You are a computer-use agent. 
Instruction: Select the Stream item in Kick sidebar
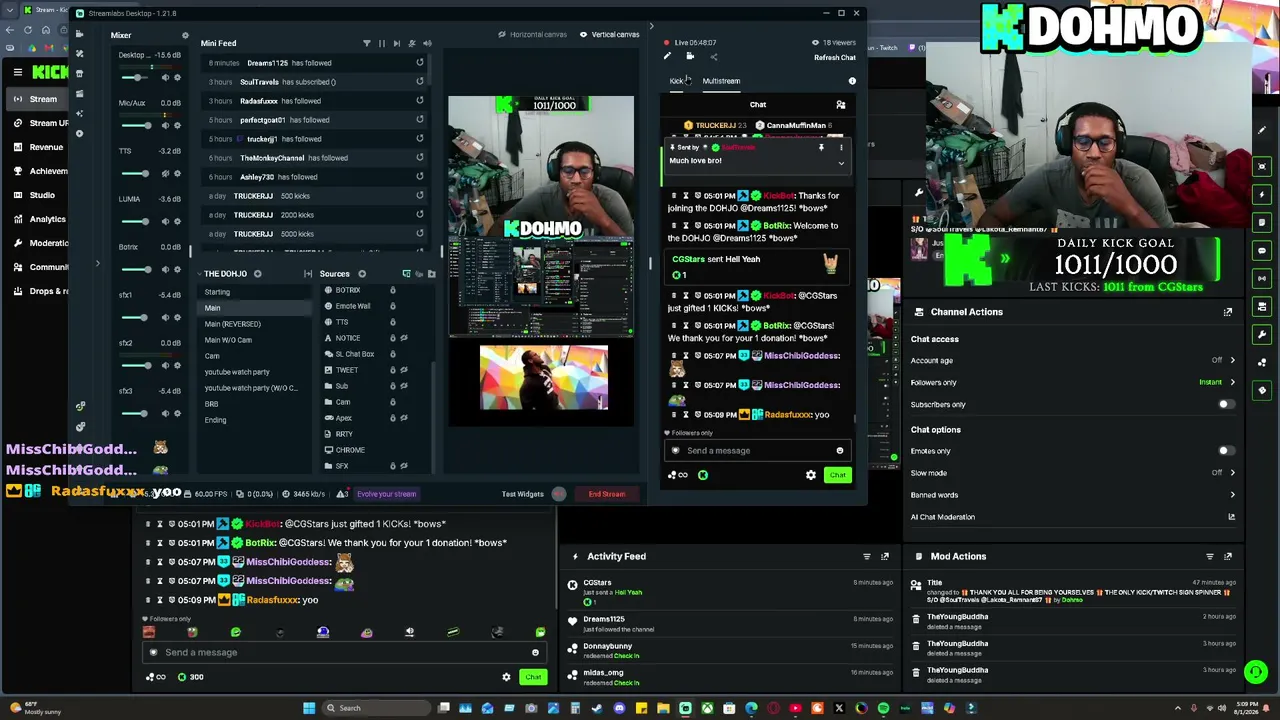[x=37, y=99]
